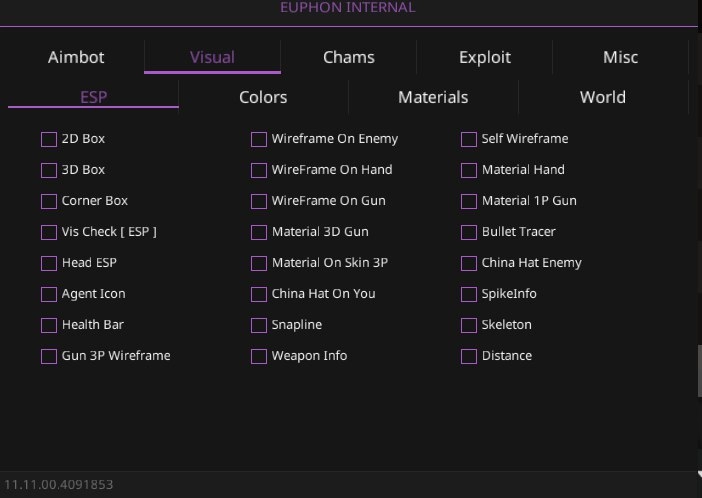Turn on the Skeleton checkbox
Viewport: 702px width, 498px height.
[x=468, y=325]
